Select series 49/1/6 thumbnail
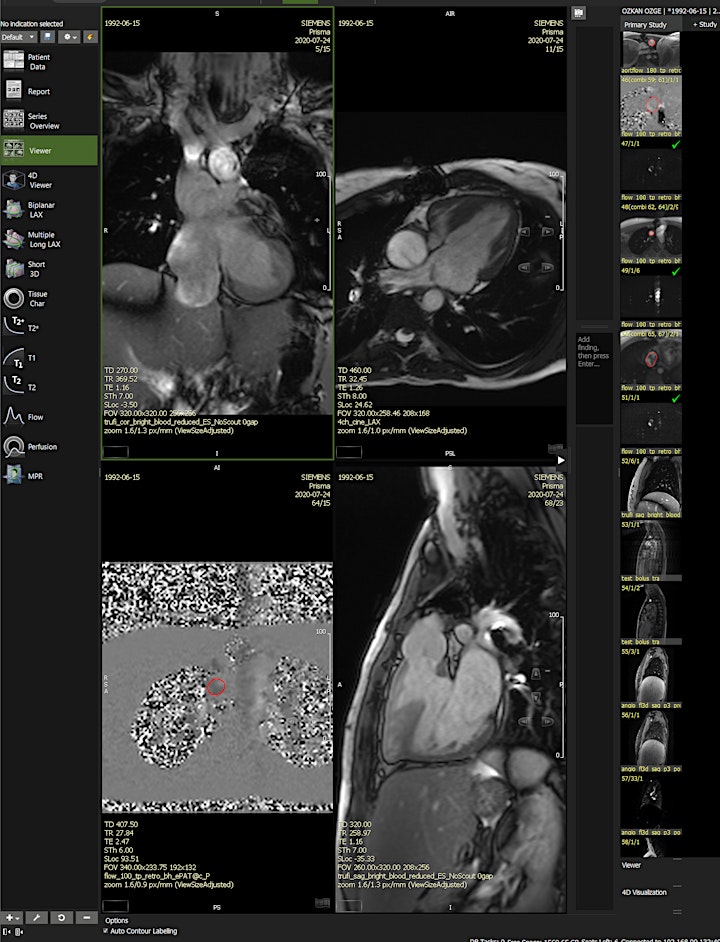Screen dimensions: 720x942 tap(651, 297)
